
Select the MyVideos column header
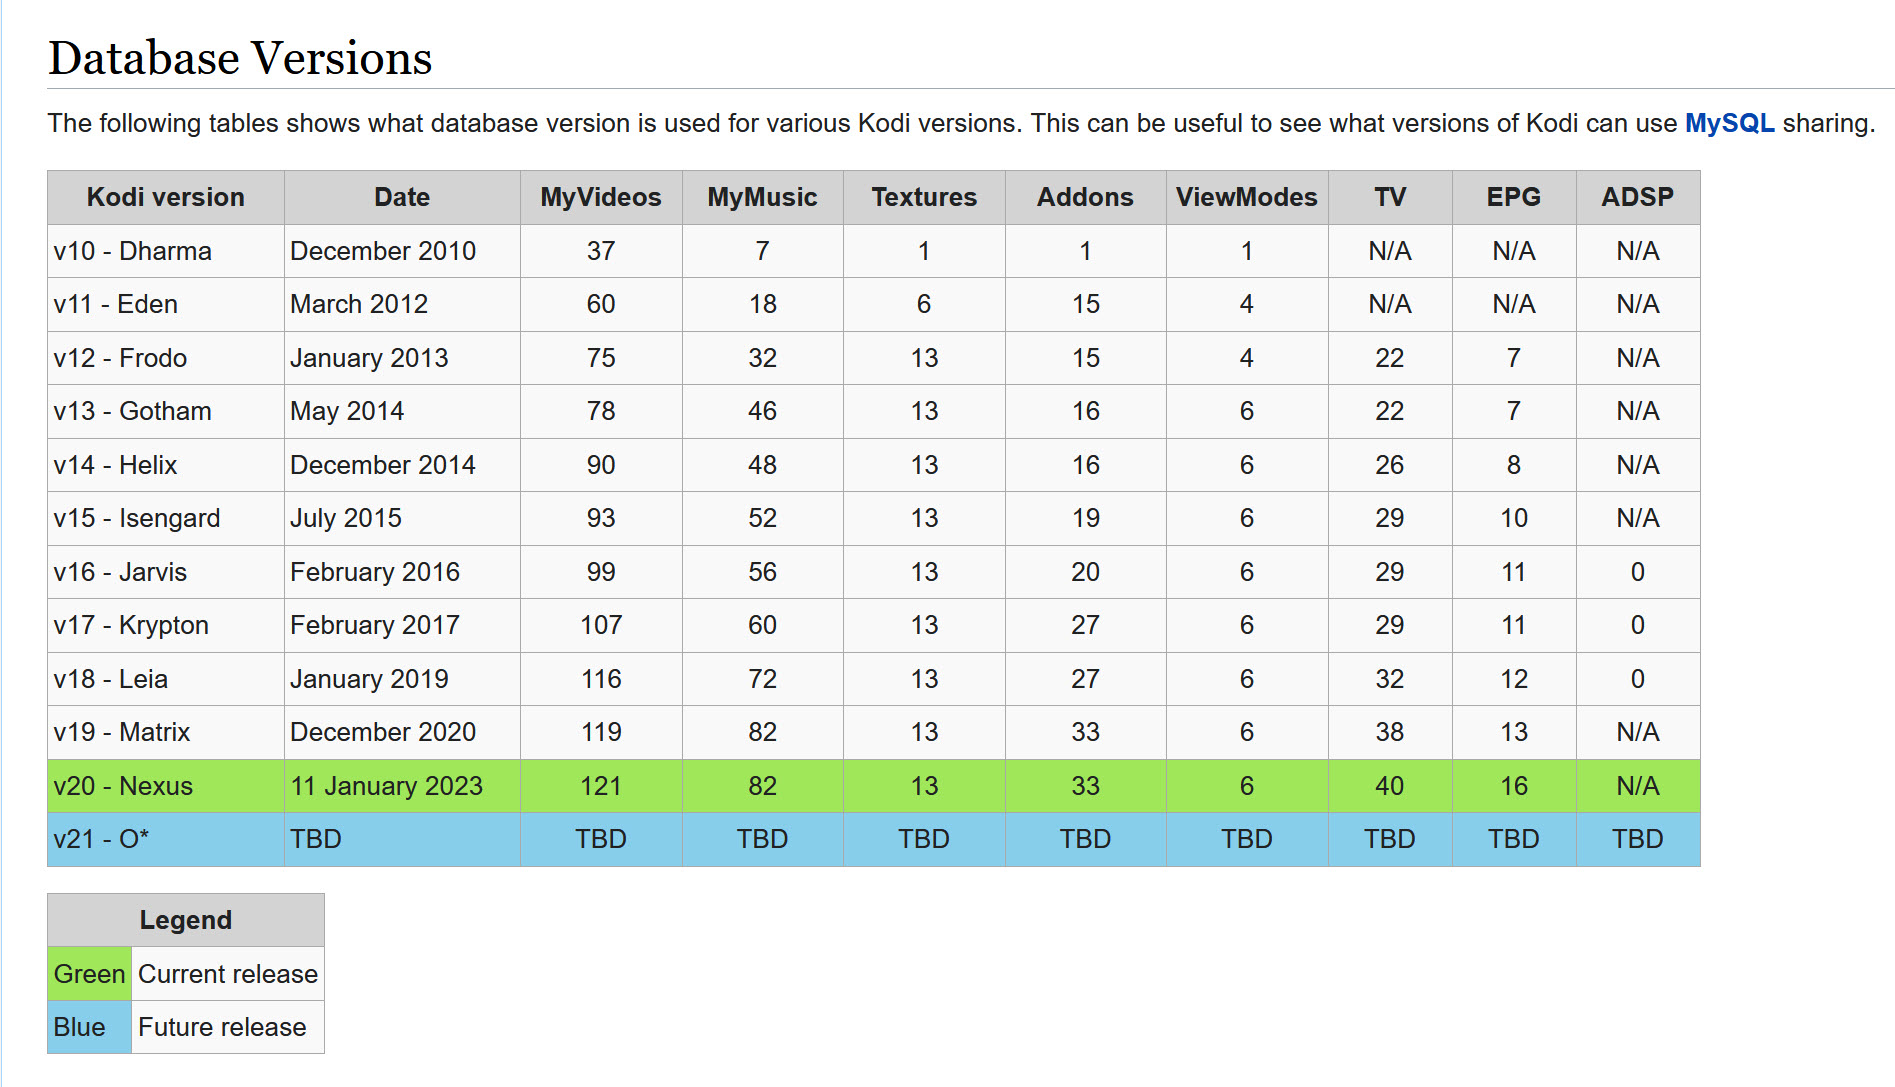point(601,197)
